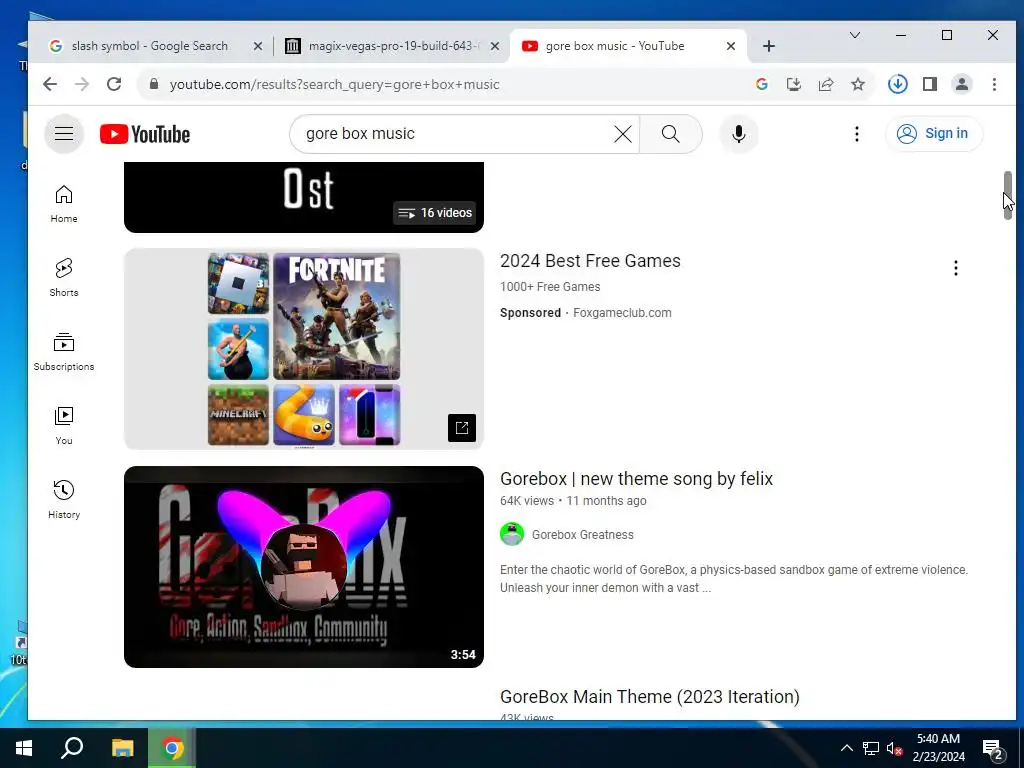Share this page icon in address bar
Screen dimensions: 1024x768
point(825,84)
